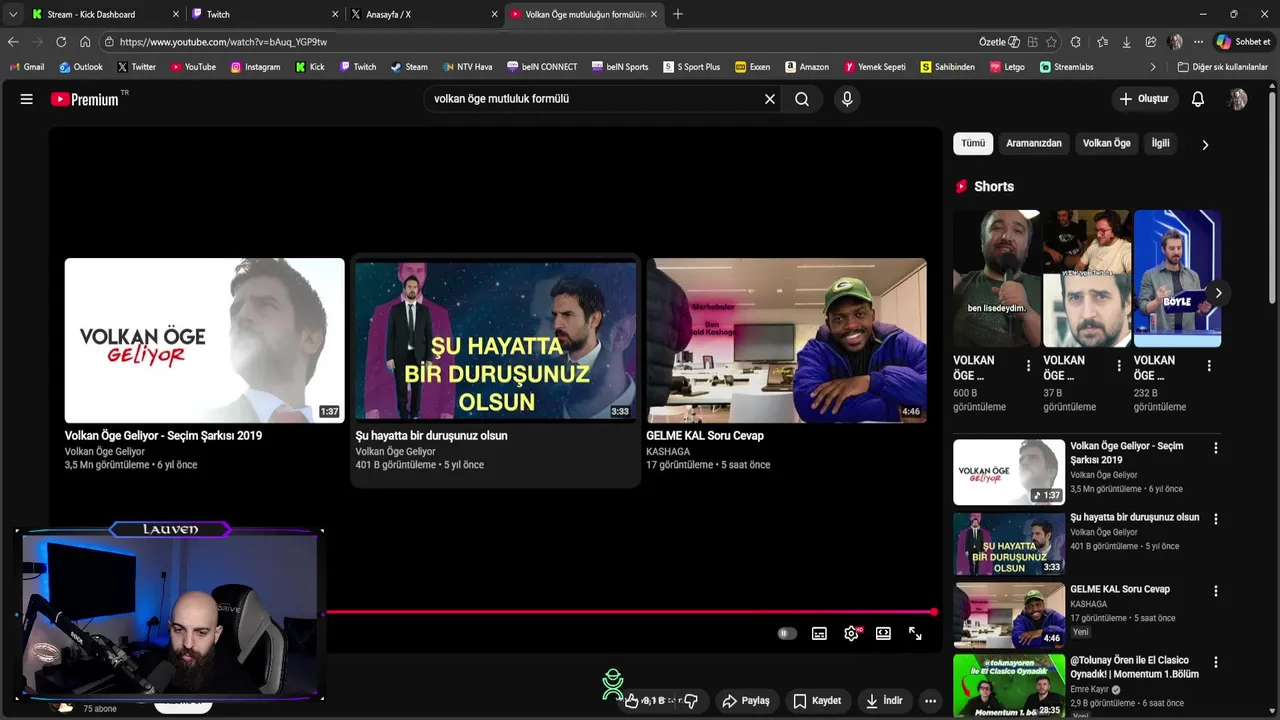This screenshot has width=1280, height=720.
Task: Go to browser home page
Action: pyautogui.click(x=85, y=42)
